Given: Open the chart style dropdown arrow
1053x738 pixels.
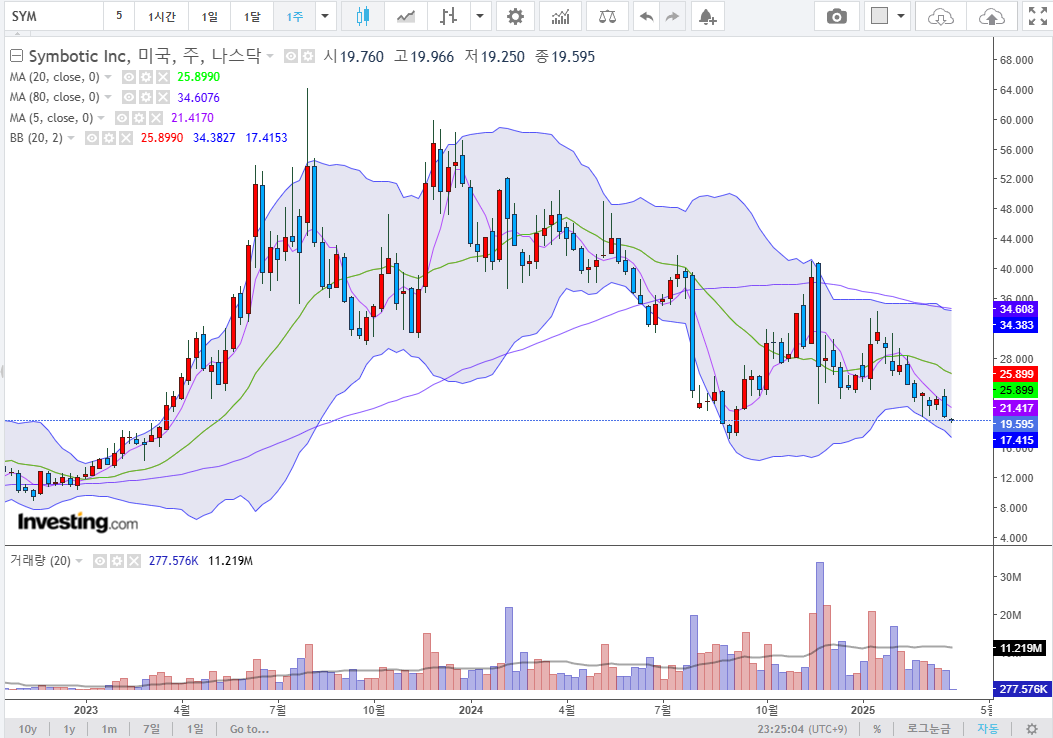Looking at the screenshot, I should pyautogui.click(x=480, y=16).
